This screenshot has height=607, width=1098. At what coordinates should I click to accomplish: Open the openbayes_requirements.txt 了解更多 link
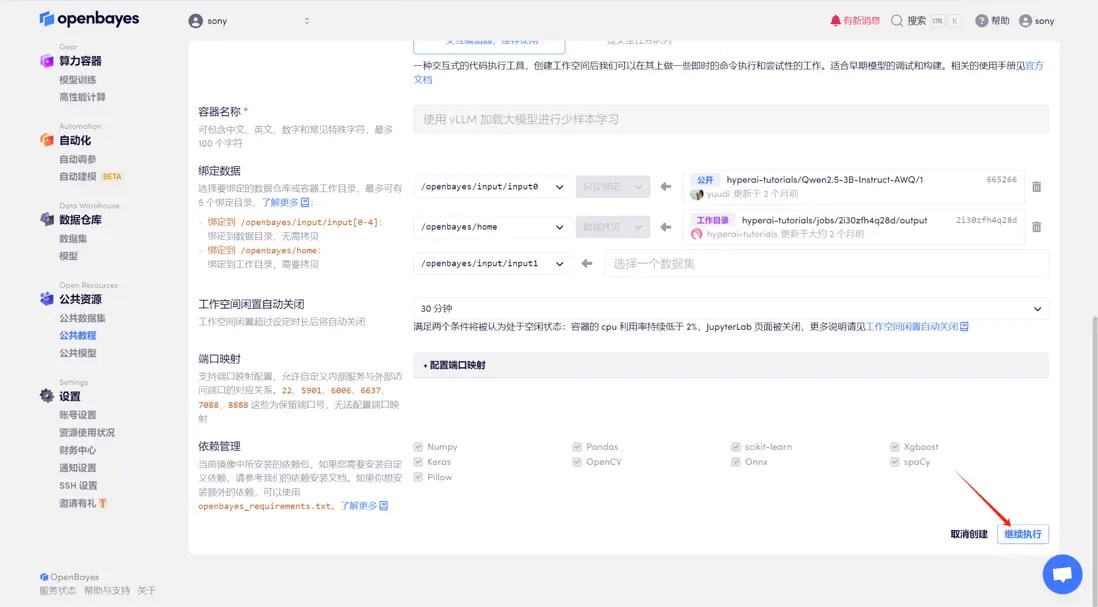click(x=358, y=506)
